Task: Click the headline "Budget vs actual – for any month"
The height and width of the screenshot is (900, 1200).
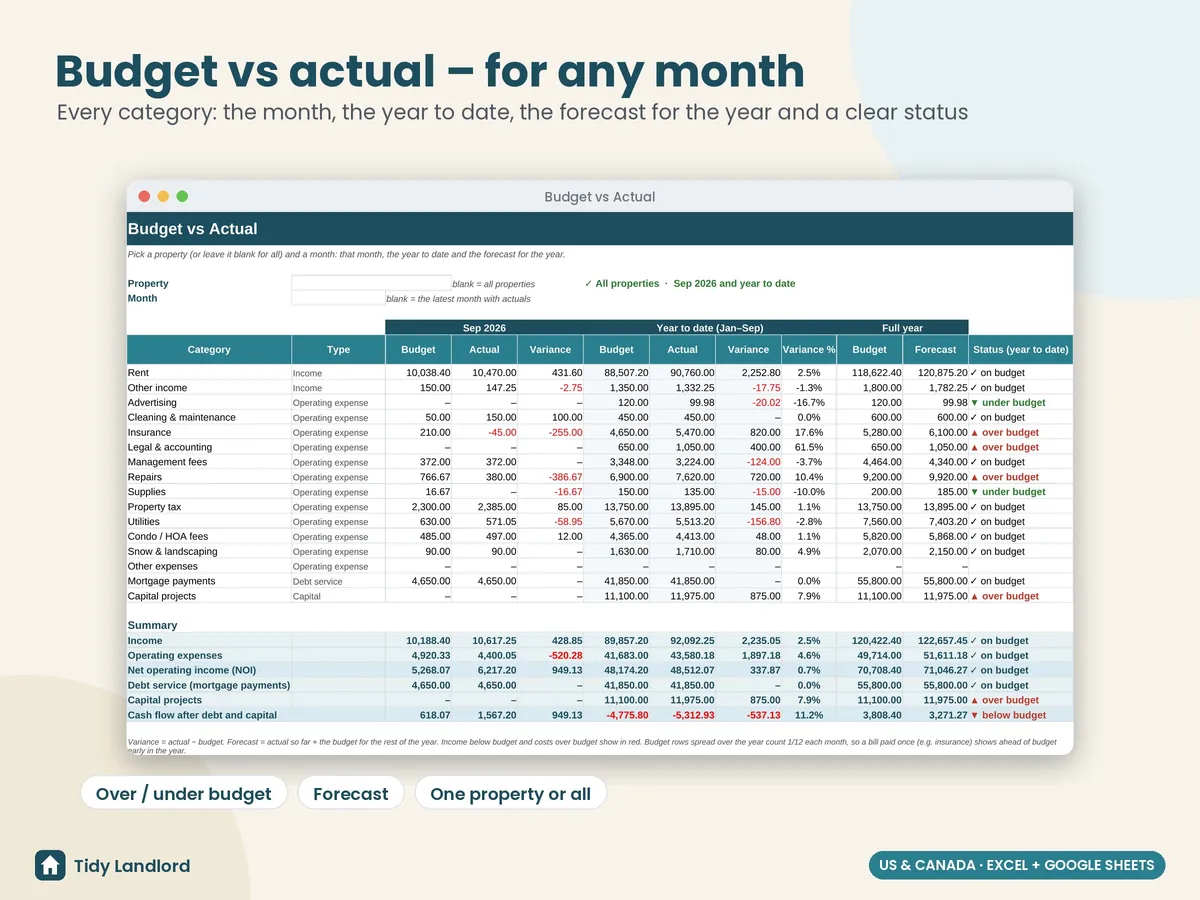Action: [430, 72]
